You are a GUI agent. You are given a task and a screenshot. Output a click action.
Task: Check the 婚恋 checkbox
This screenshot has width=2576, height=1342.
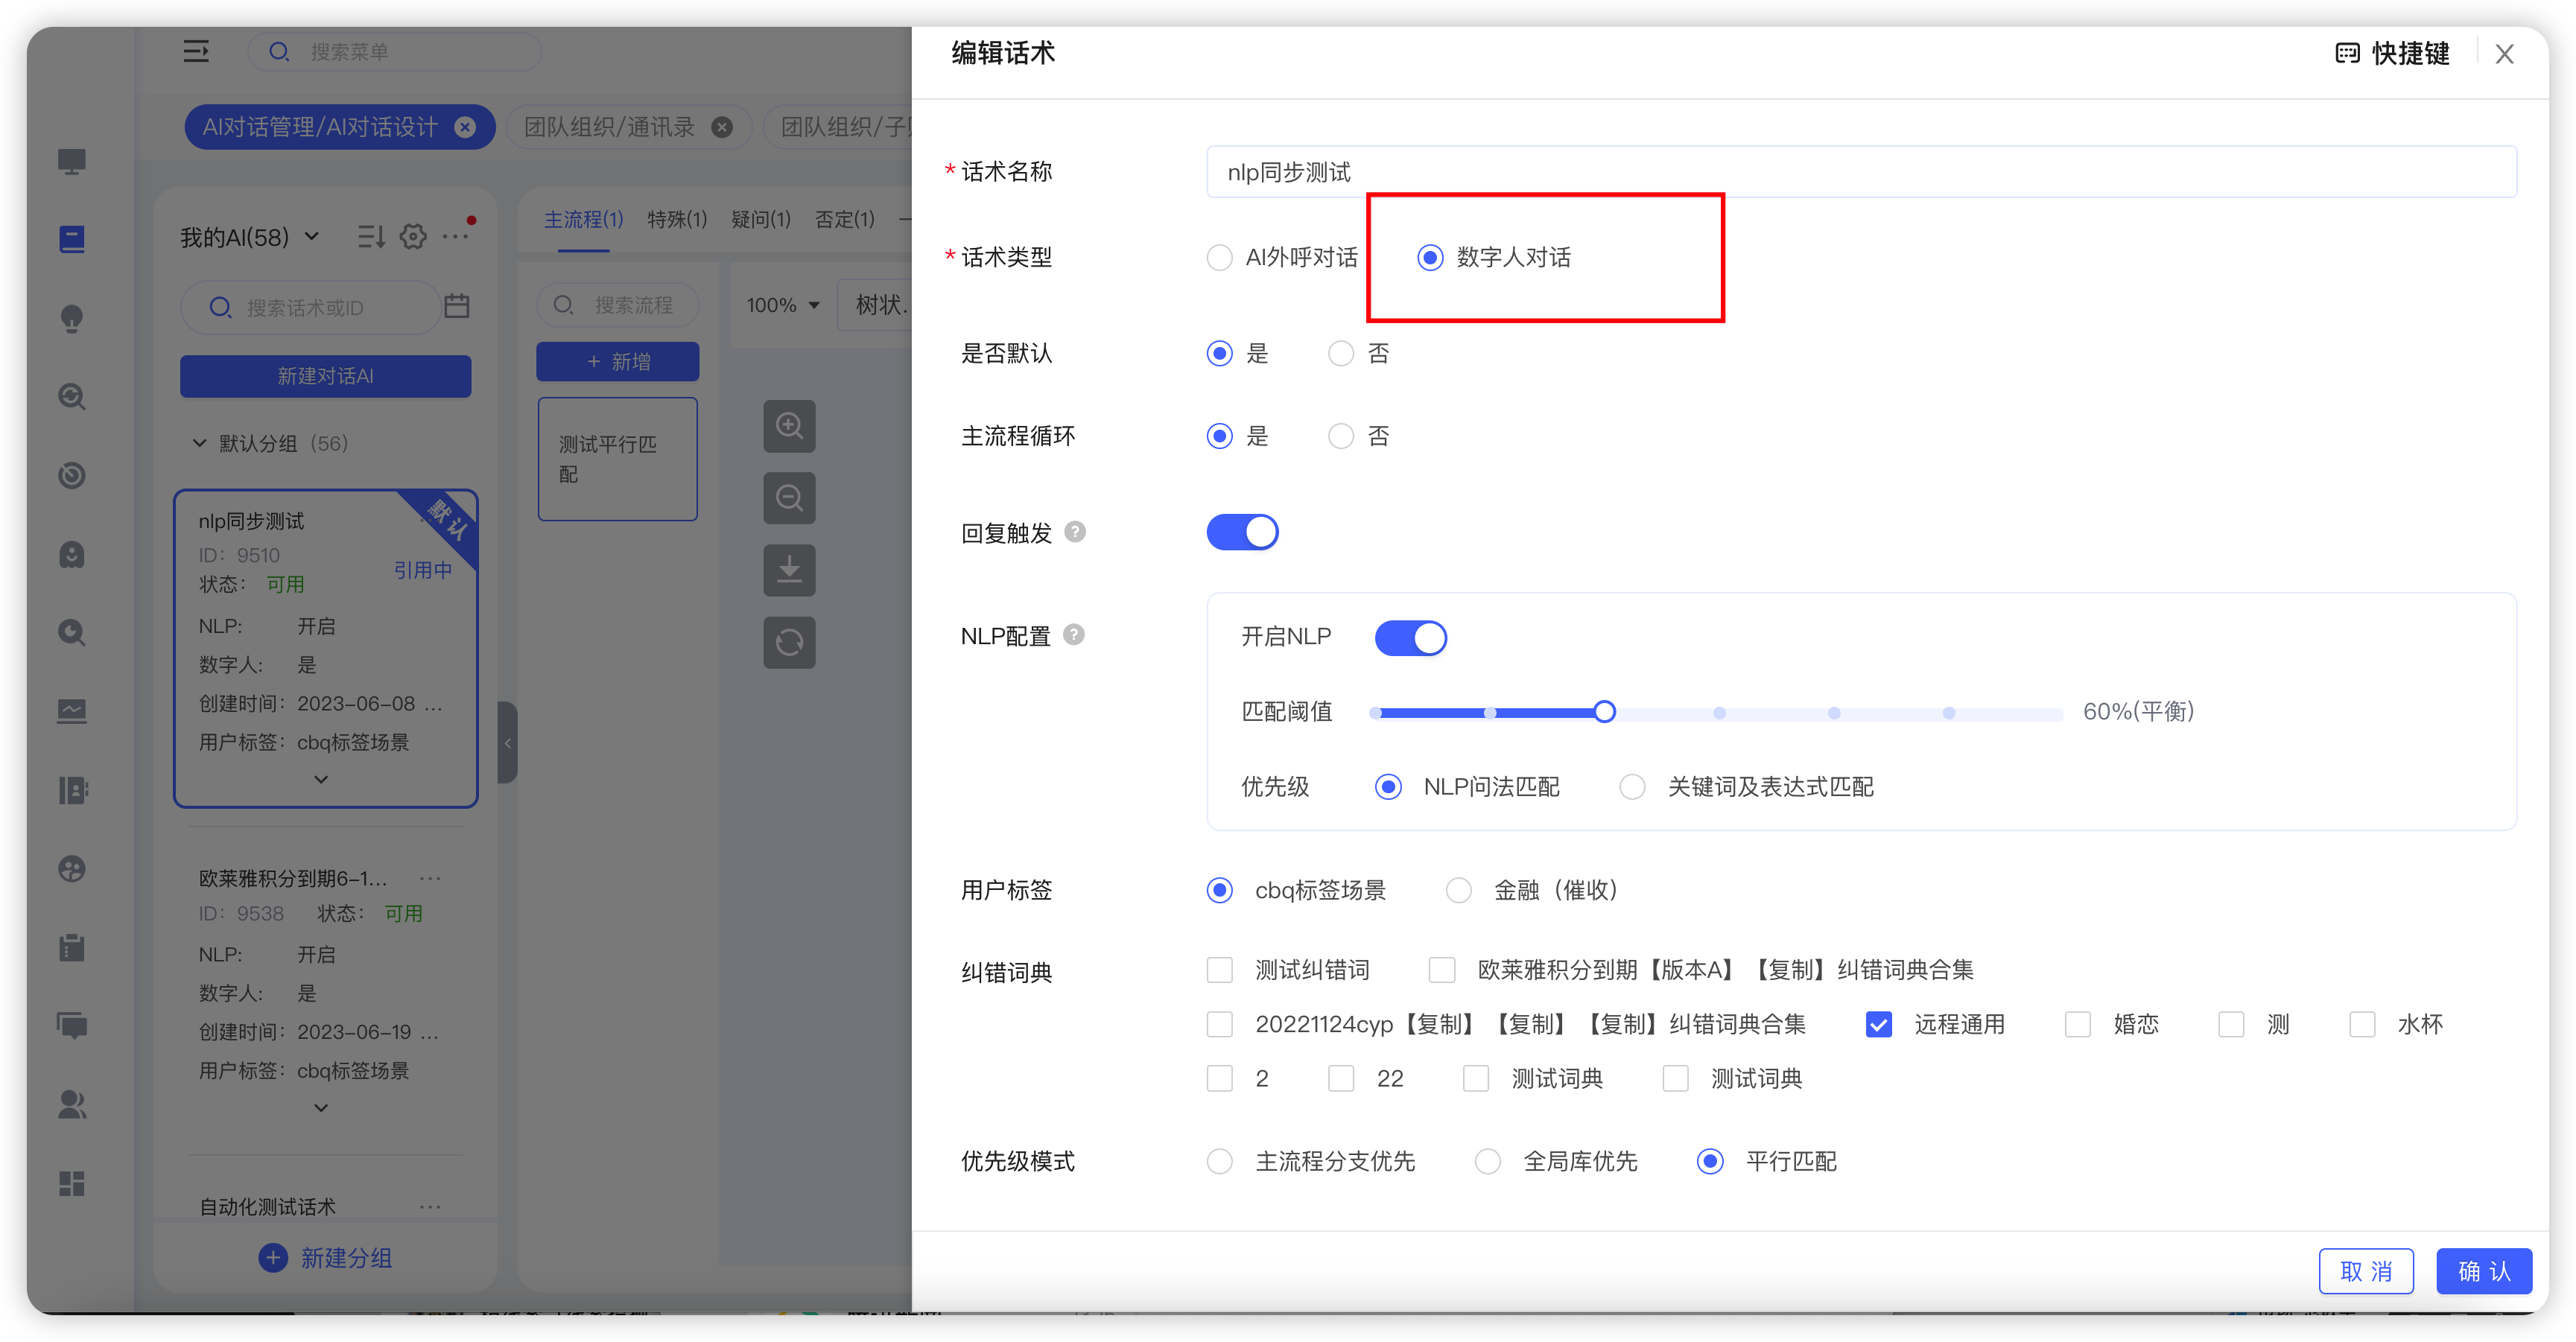click(x=2078, y=1025)
